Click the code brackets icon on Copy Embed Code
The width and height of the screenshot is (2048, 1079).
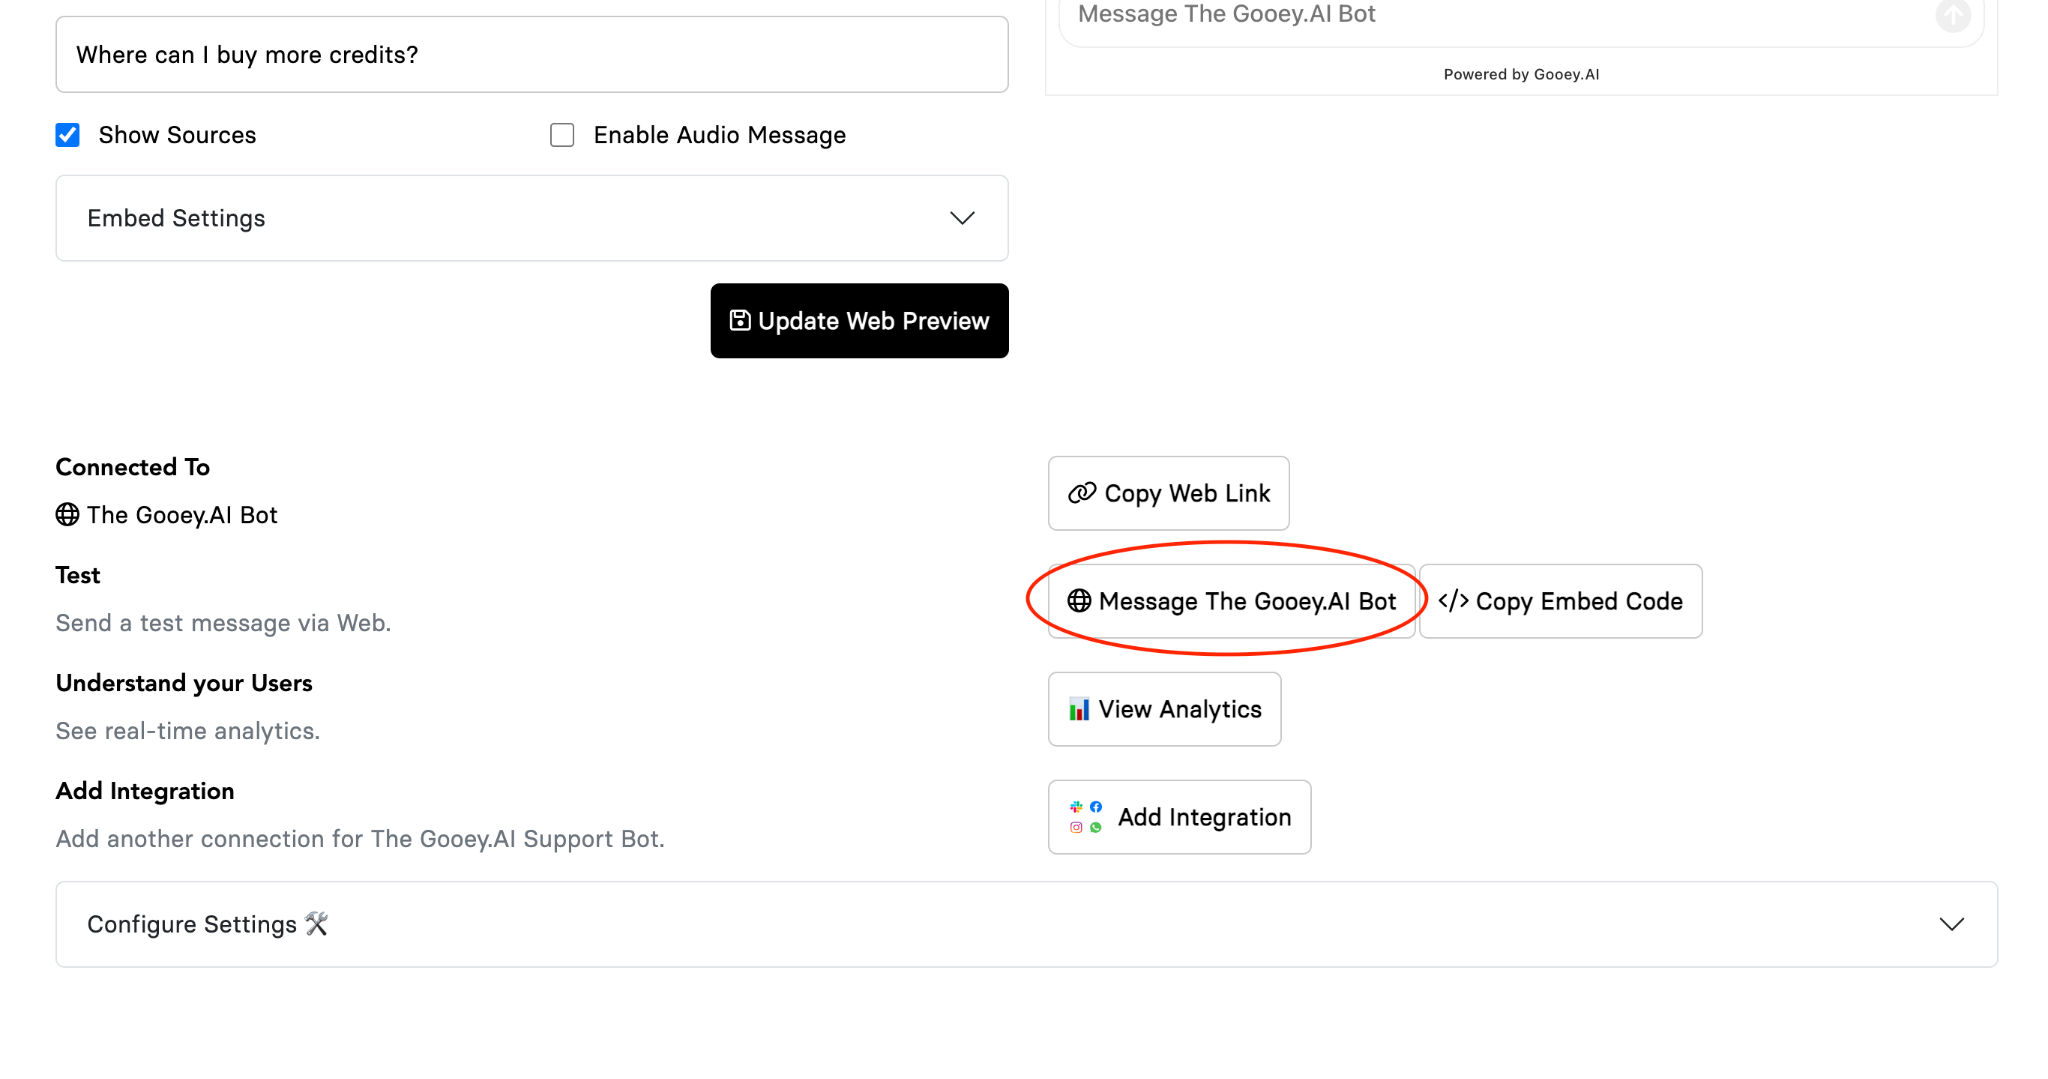1453,601
